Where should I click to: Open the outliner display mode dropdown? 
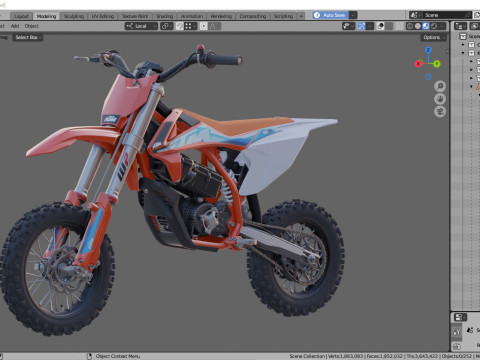[475, 26]
